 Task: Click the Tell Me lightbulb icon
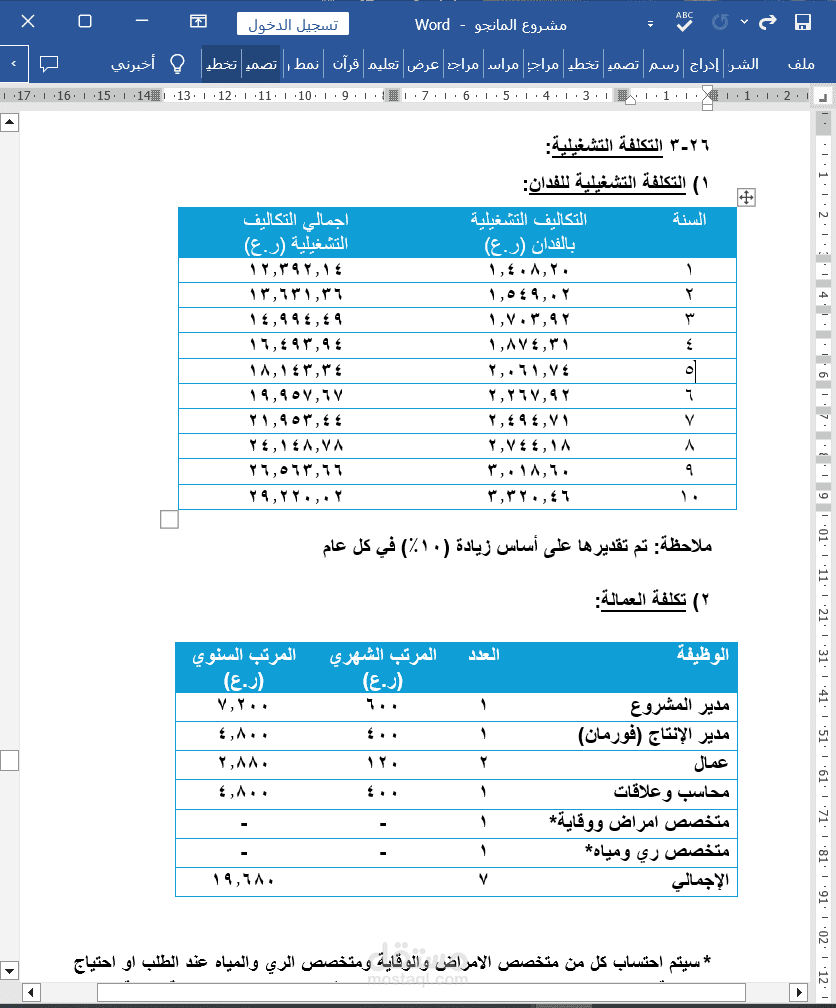(177, 64)
